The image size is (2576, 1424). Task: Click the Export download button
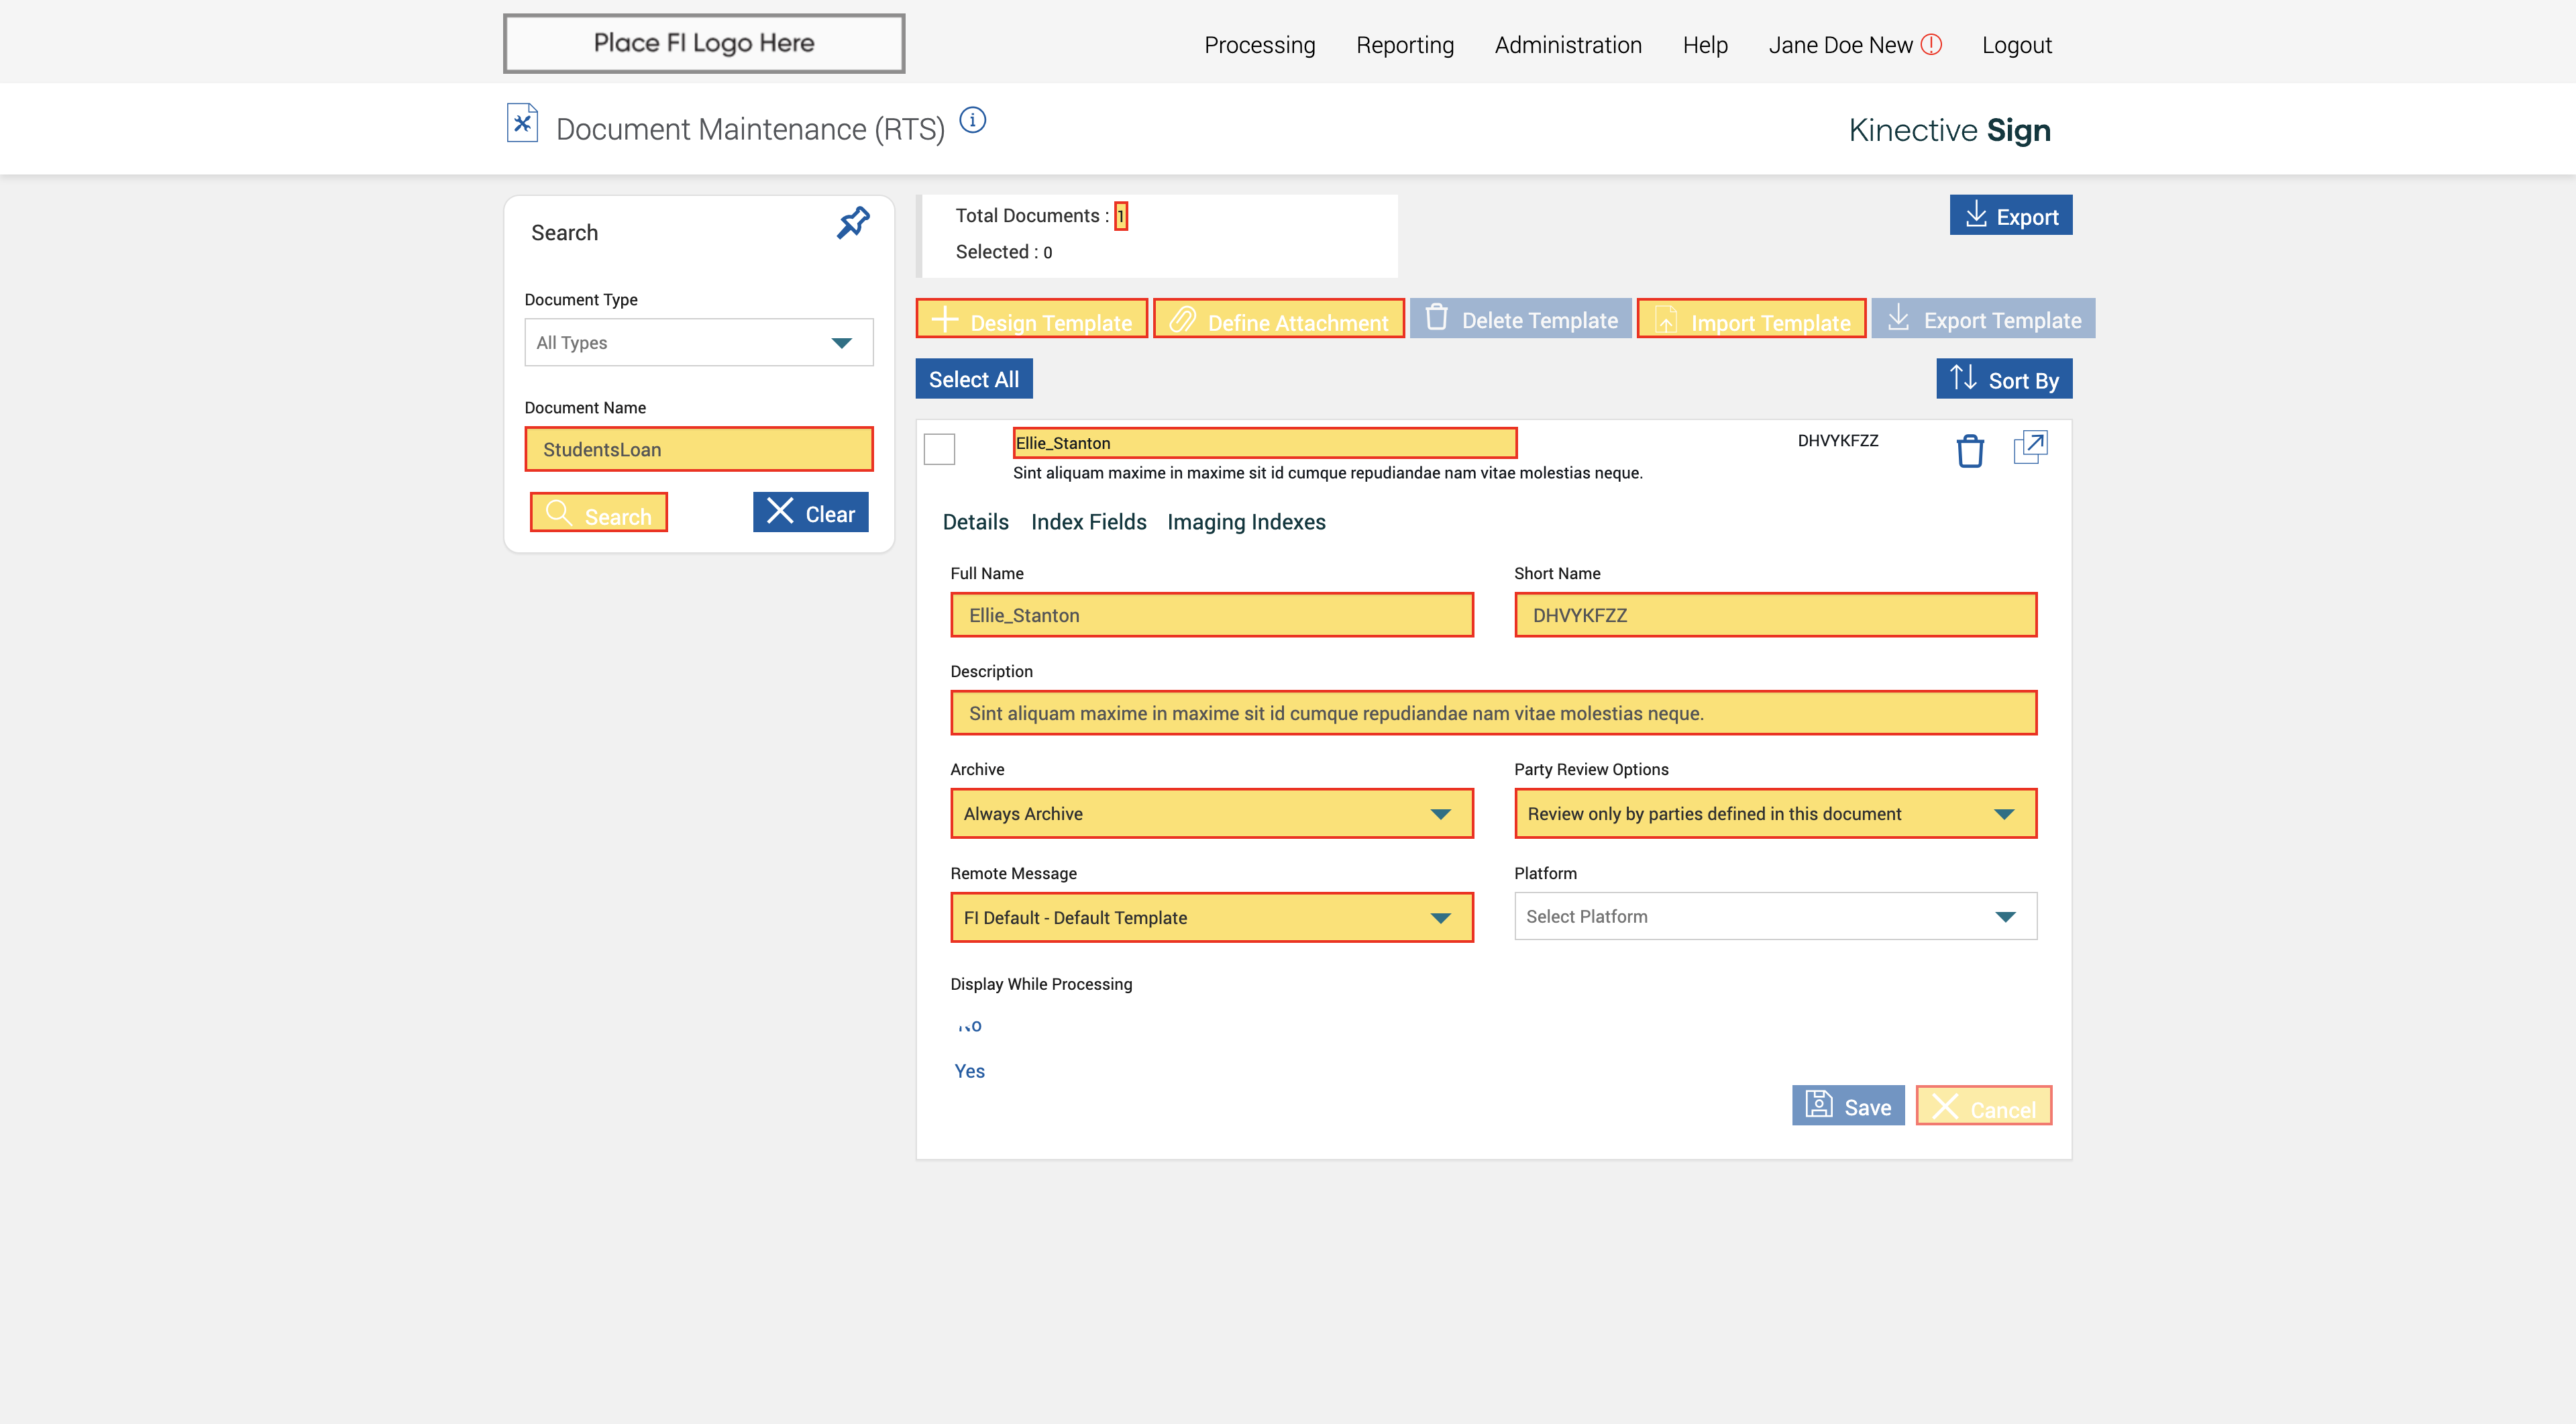(2010, 216)
